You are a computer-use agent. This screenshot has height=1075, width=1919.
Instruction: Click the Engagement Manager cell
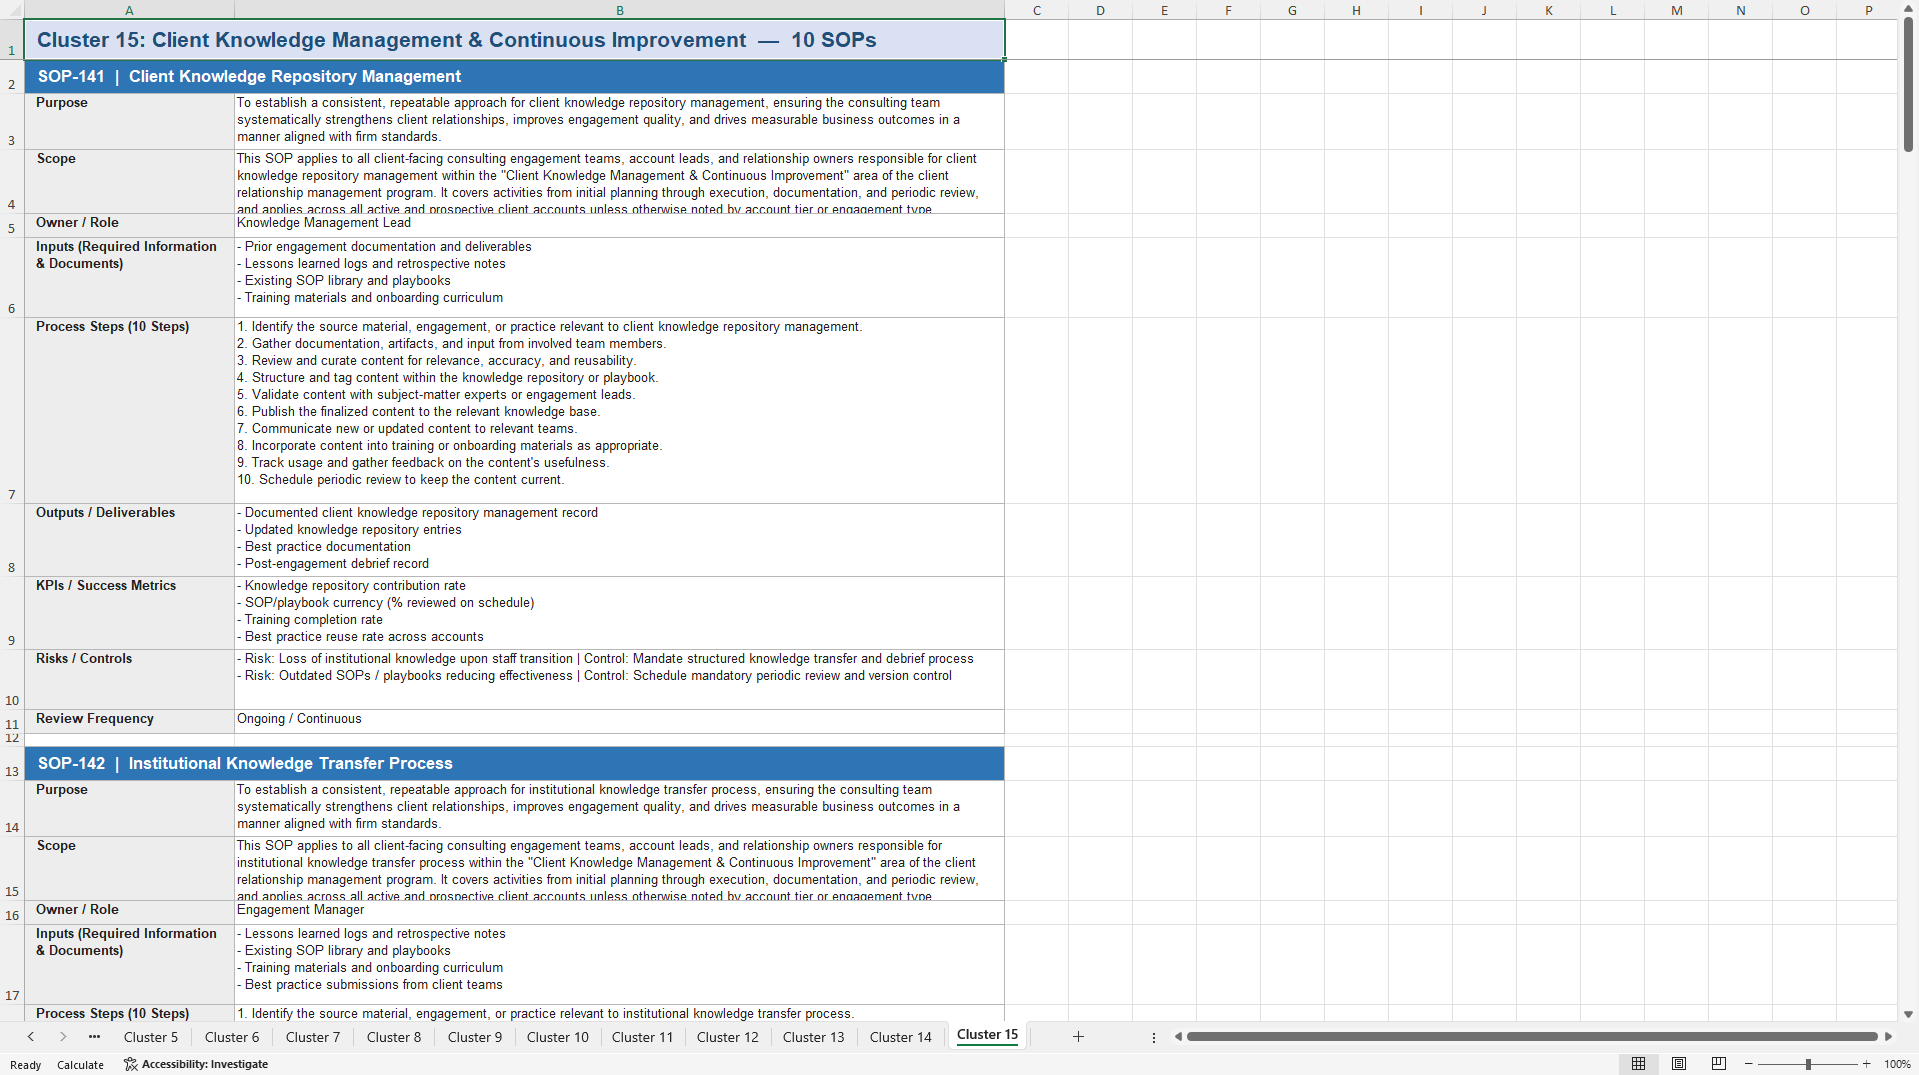pos(619,912)
